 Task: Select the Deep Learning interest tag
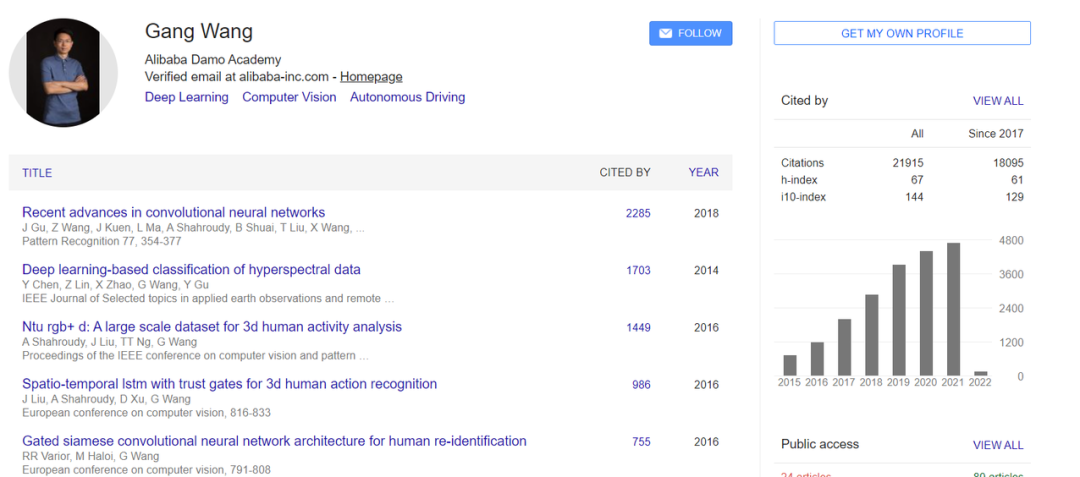point(186,97)
